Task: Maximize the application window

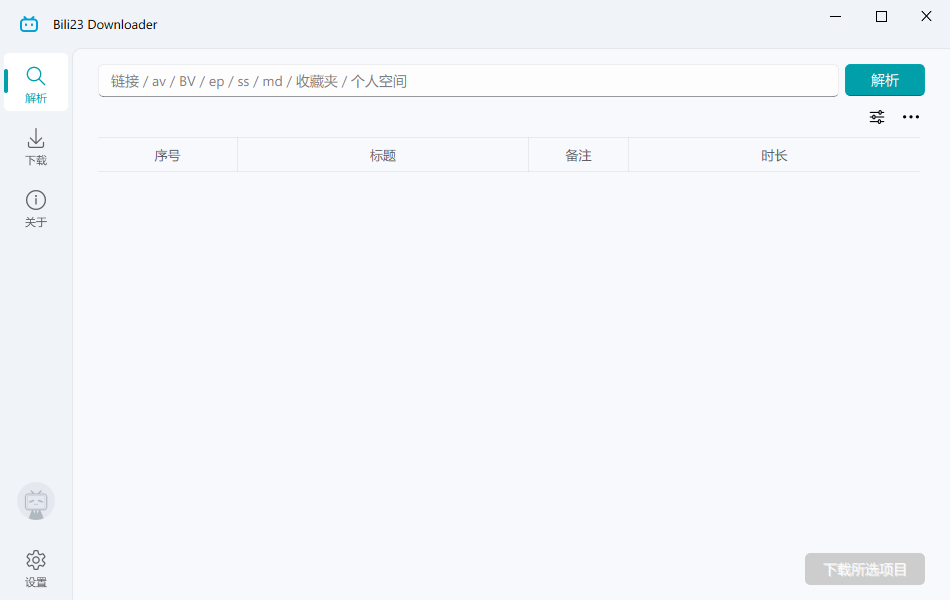Action: coord(880,16)
